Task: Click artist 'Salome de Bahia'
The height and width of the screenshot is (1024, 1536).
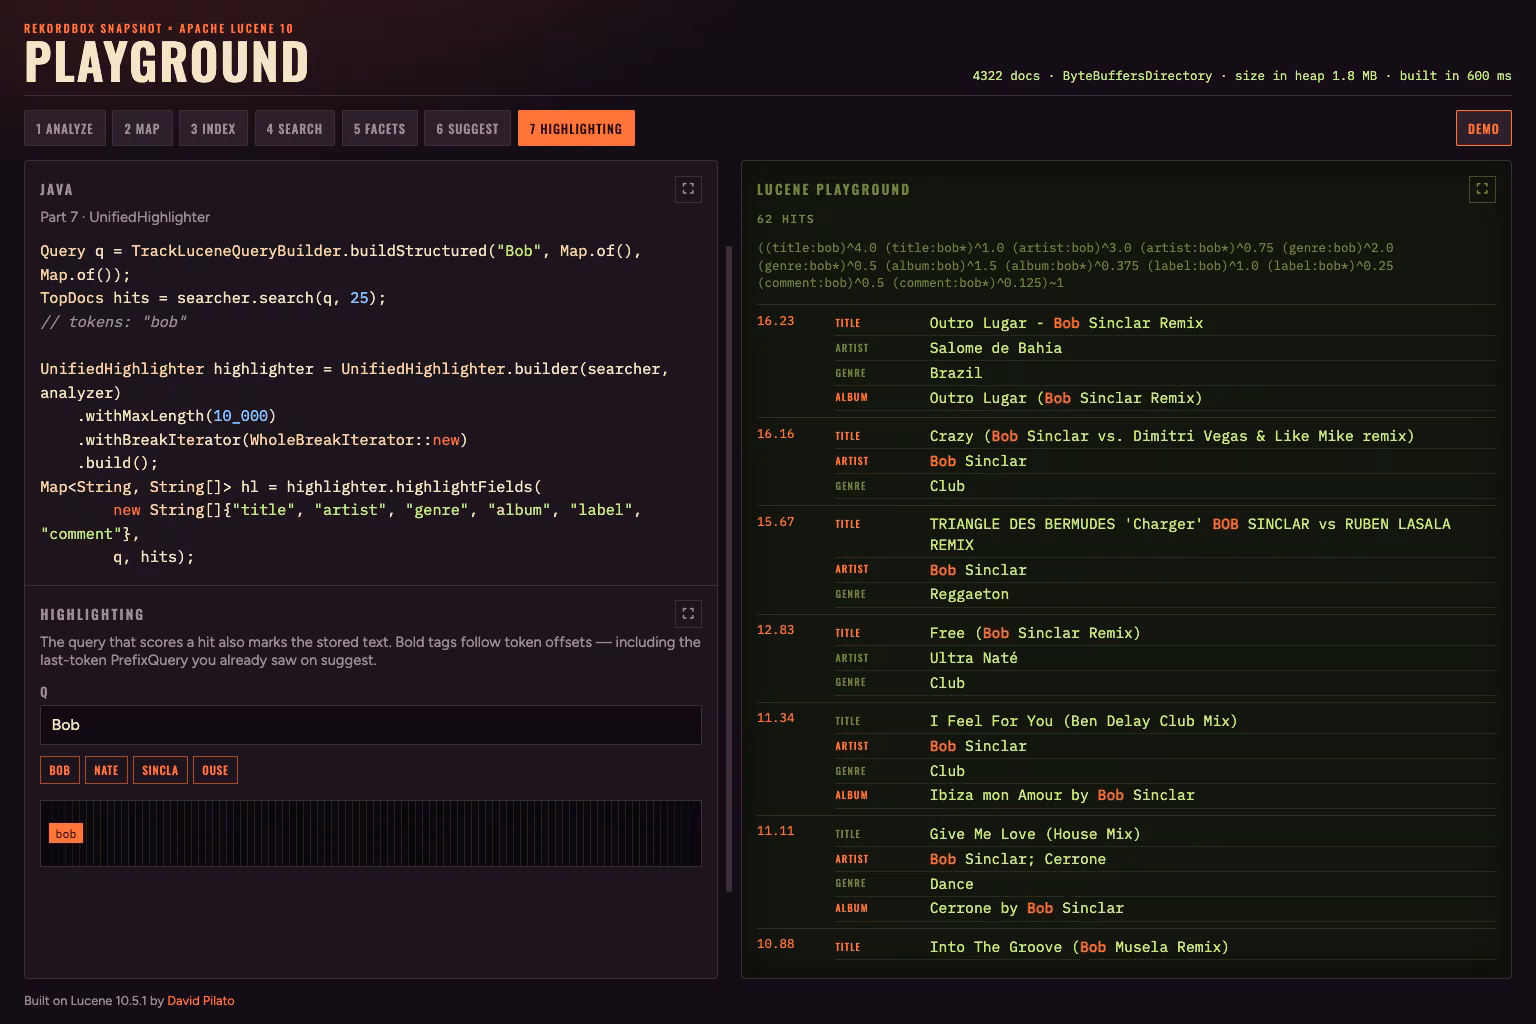Action: click(x=996, y=348)
